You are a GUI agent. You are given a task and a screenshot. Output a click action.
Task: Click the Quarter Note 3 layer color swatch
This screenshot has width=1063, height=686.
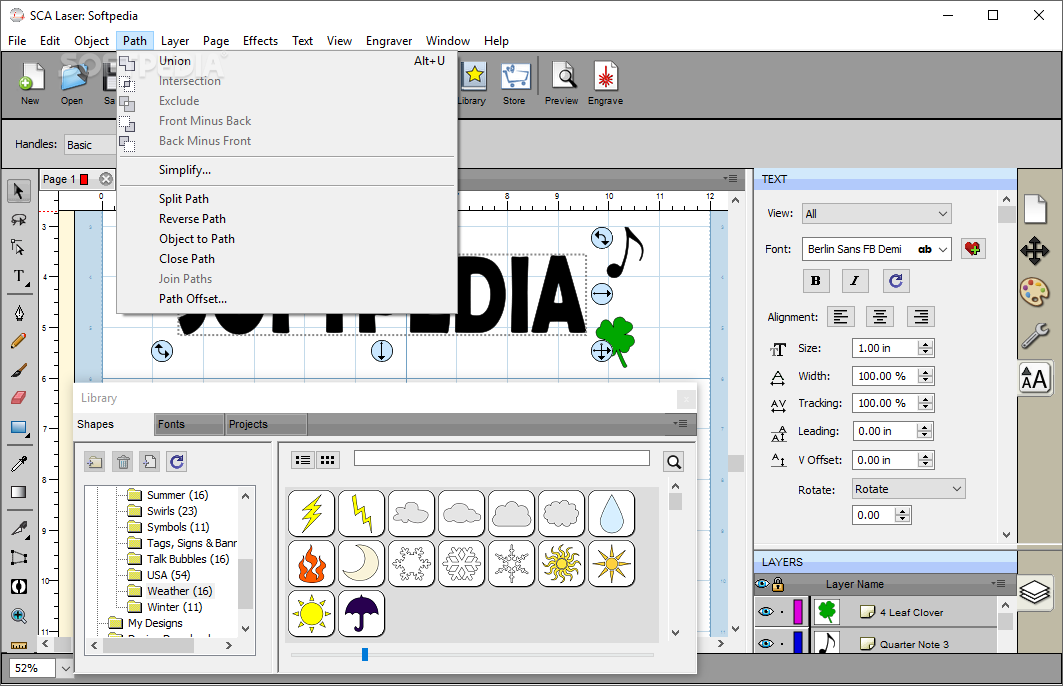click(798, 642)
